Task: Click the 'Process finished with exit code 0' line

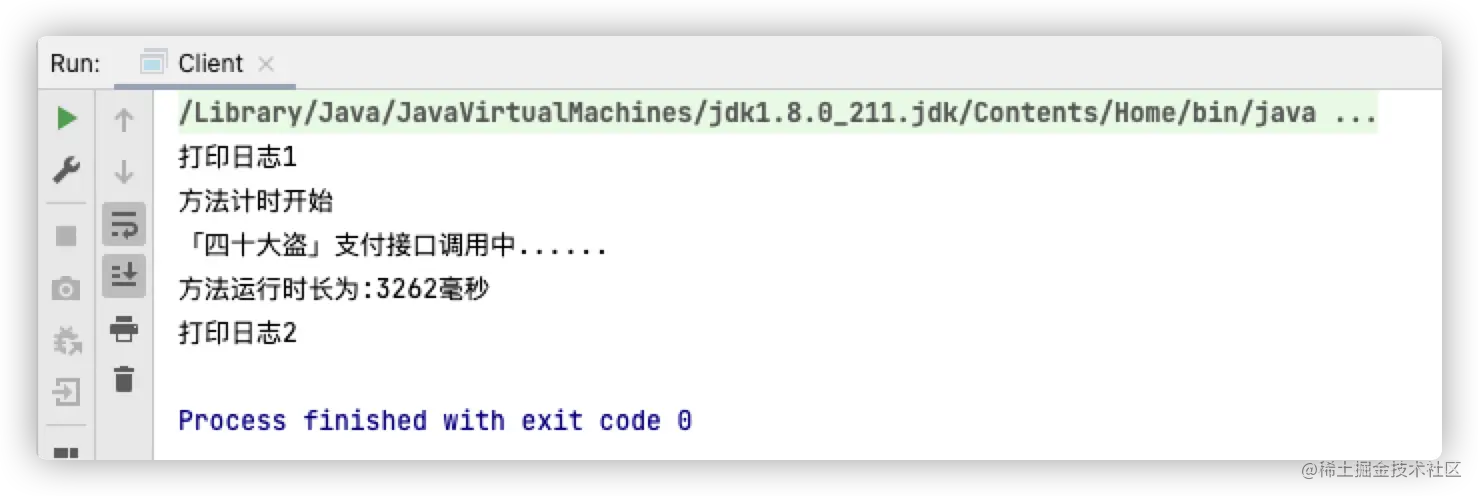Action: point(435,421)
